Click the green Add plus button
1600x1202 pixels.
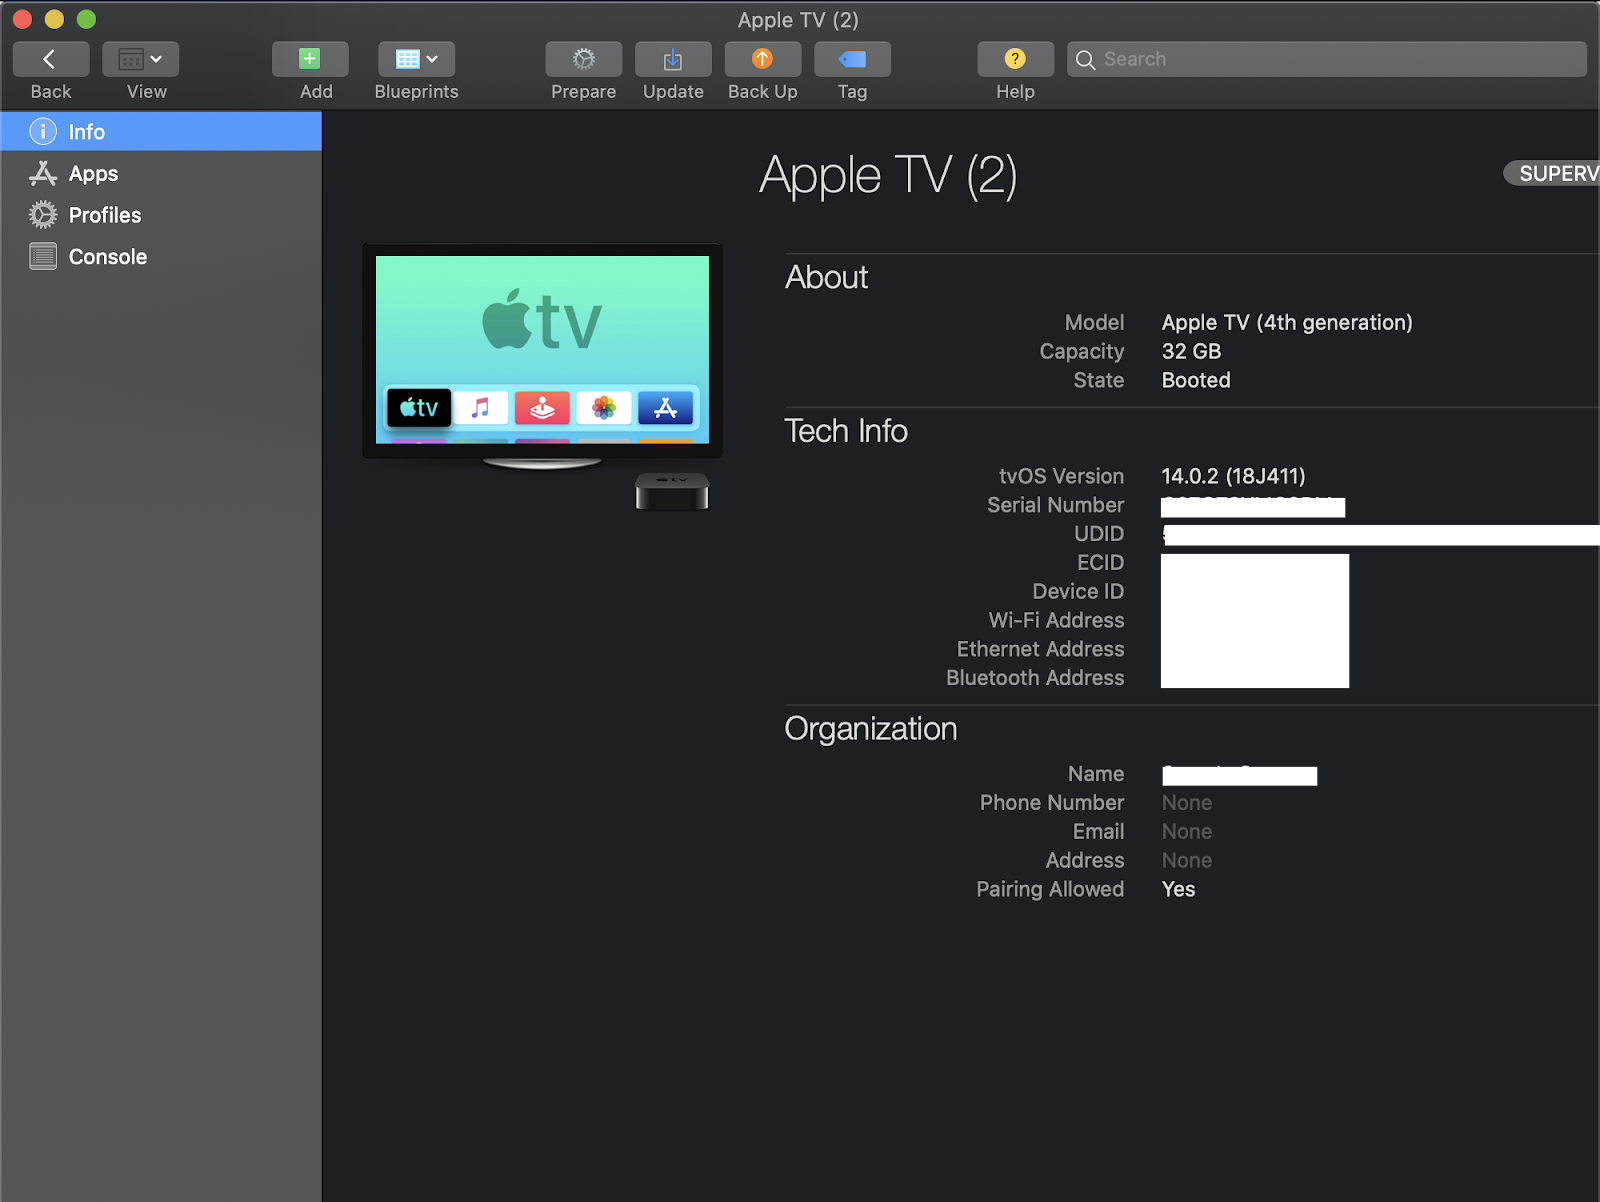coord(310,59)
